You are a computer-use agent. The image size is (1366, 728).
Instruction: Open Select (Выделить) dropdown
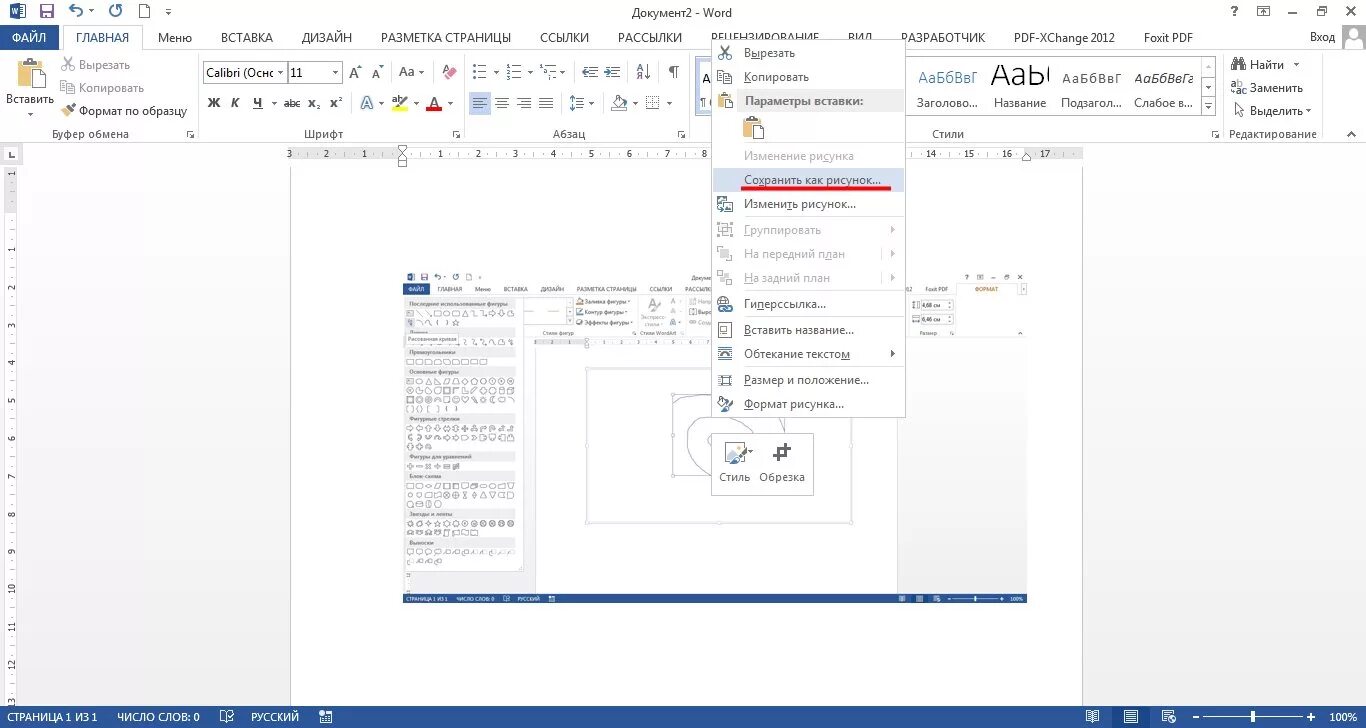[x=1273, y=111]
